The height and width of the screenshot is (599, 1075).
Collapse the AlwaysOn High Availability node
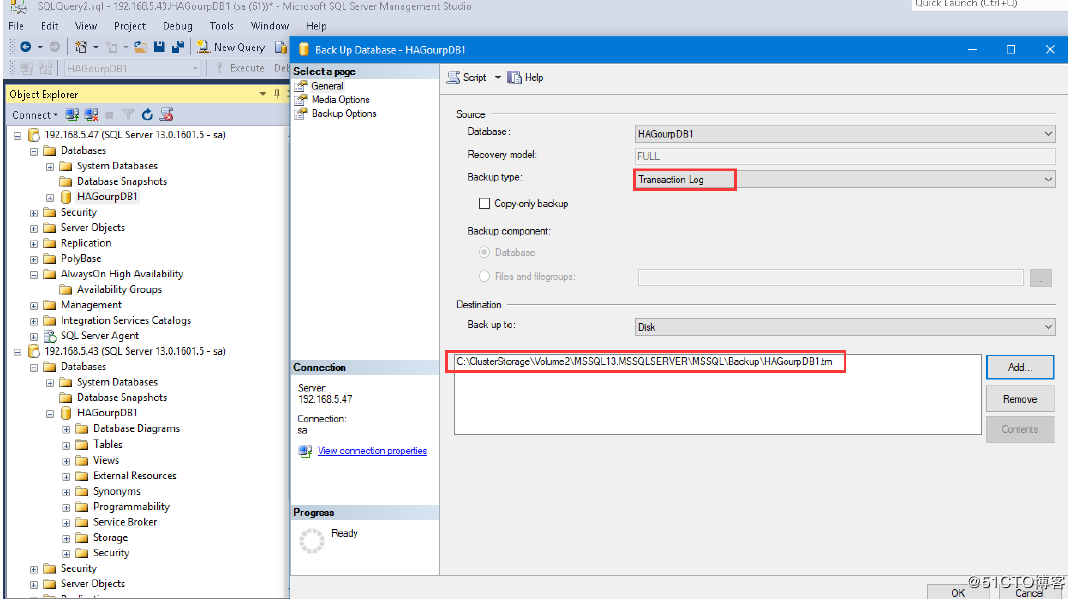tap(34, 274)
